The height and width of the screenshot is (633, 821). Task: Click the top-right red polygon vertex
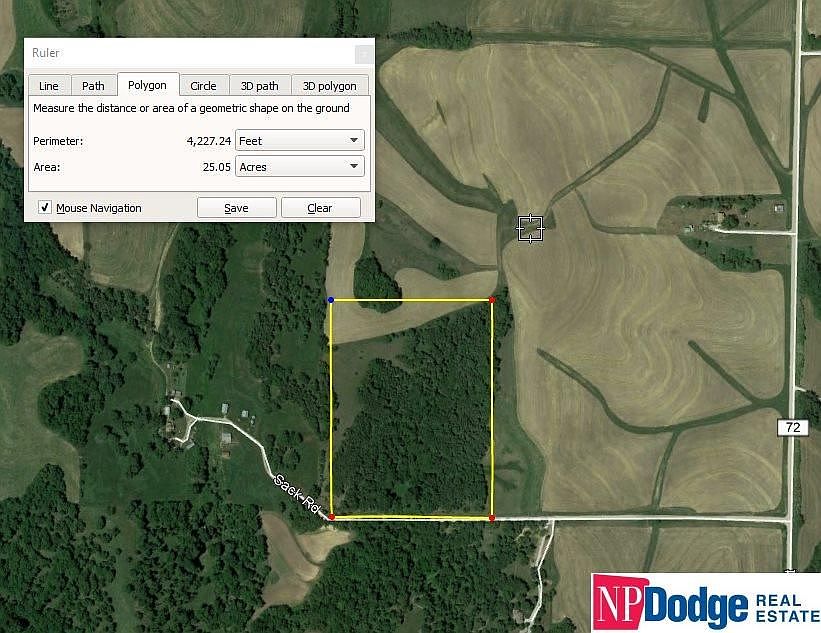pyautogui.click(x=492, y=299)
